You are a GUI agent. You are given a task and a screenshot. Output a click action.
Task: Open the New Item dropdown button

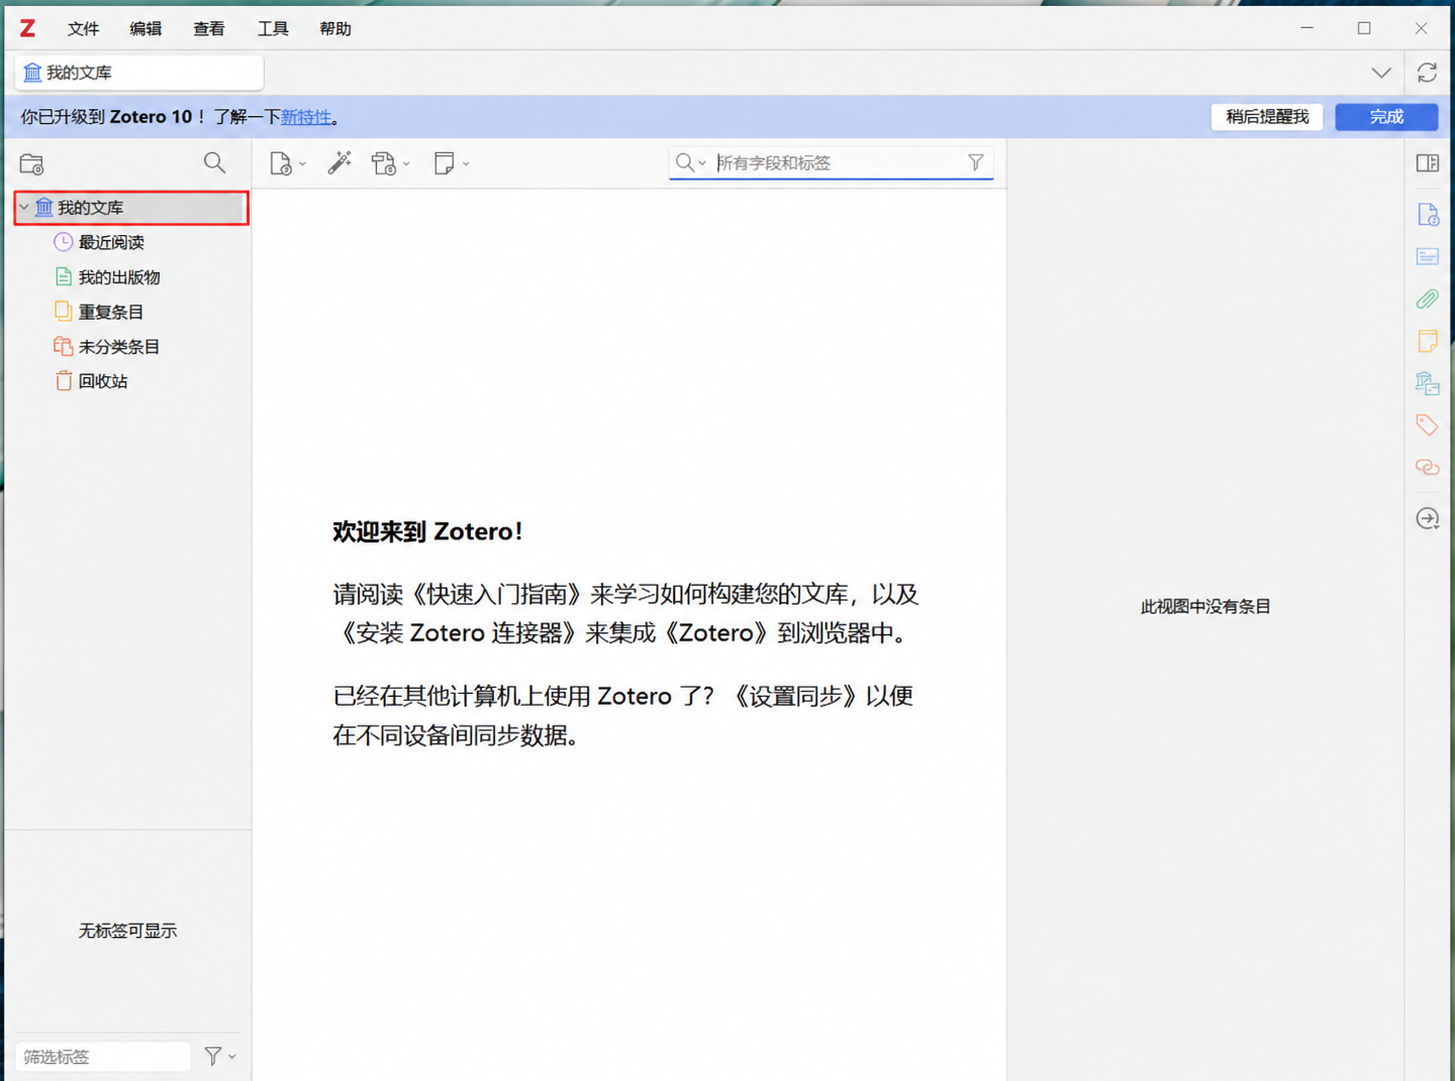click(x=287, y=163)
